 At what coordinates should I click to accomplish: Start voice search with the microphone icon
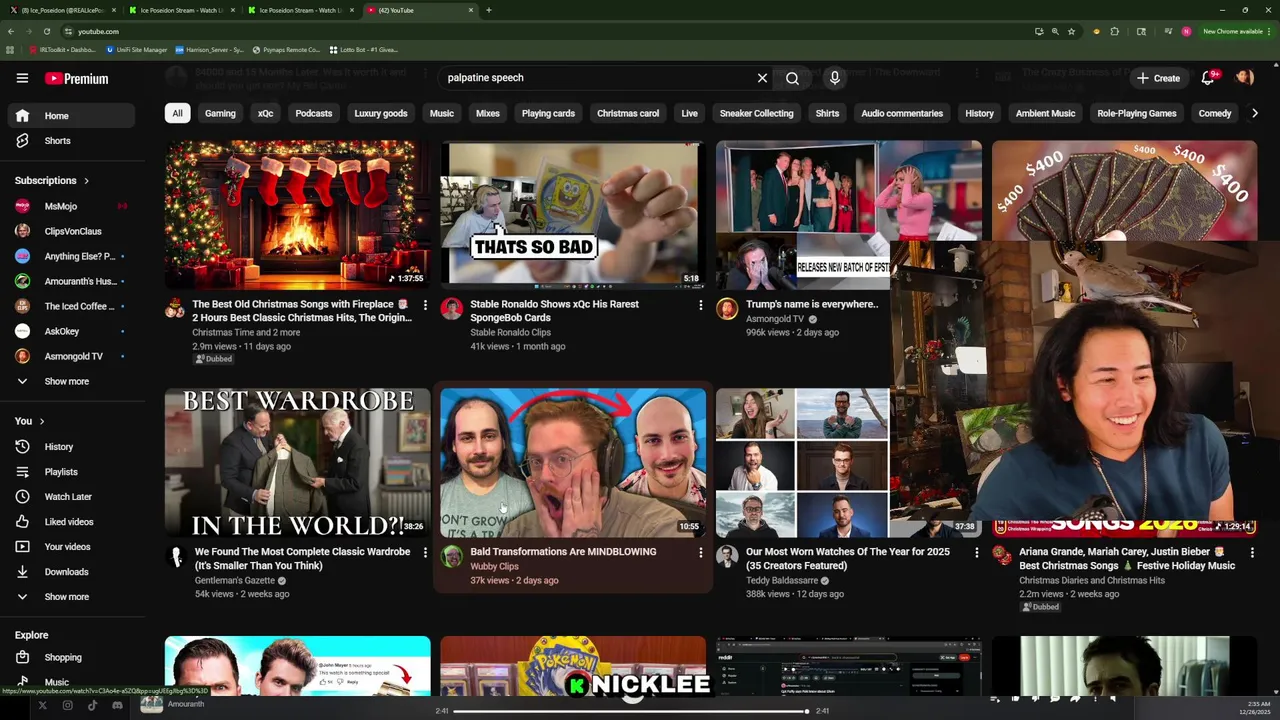click(x=835, y=78)
